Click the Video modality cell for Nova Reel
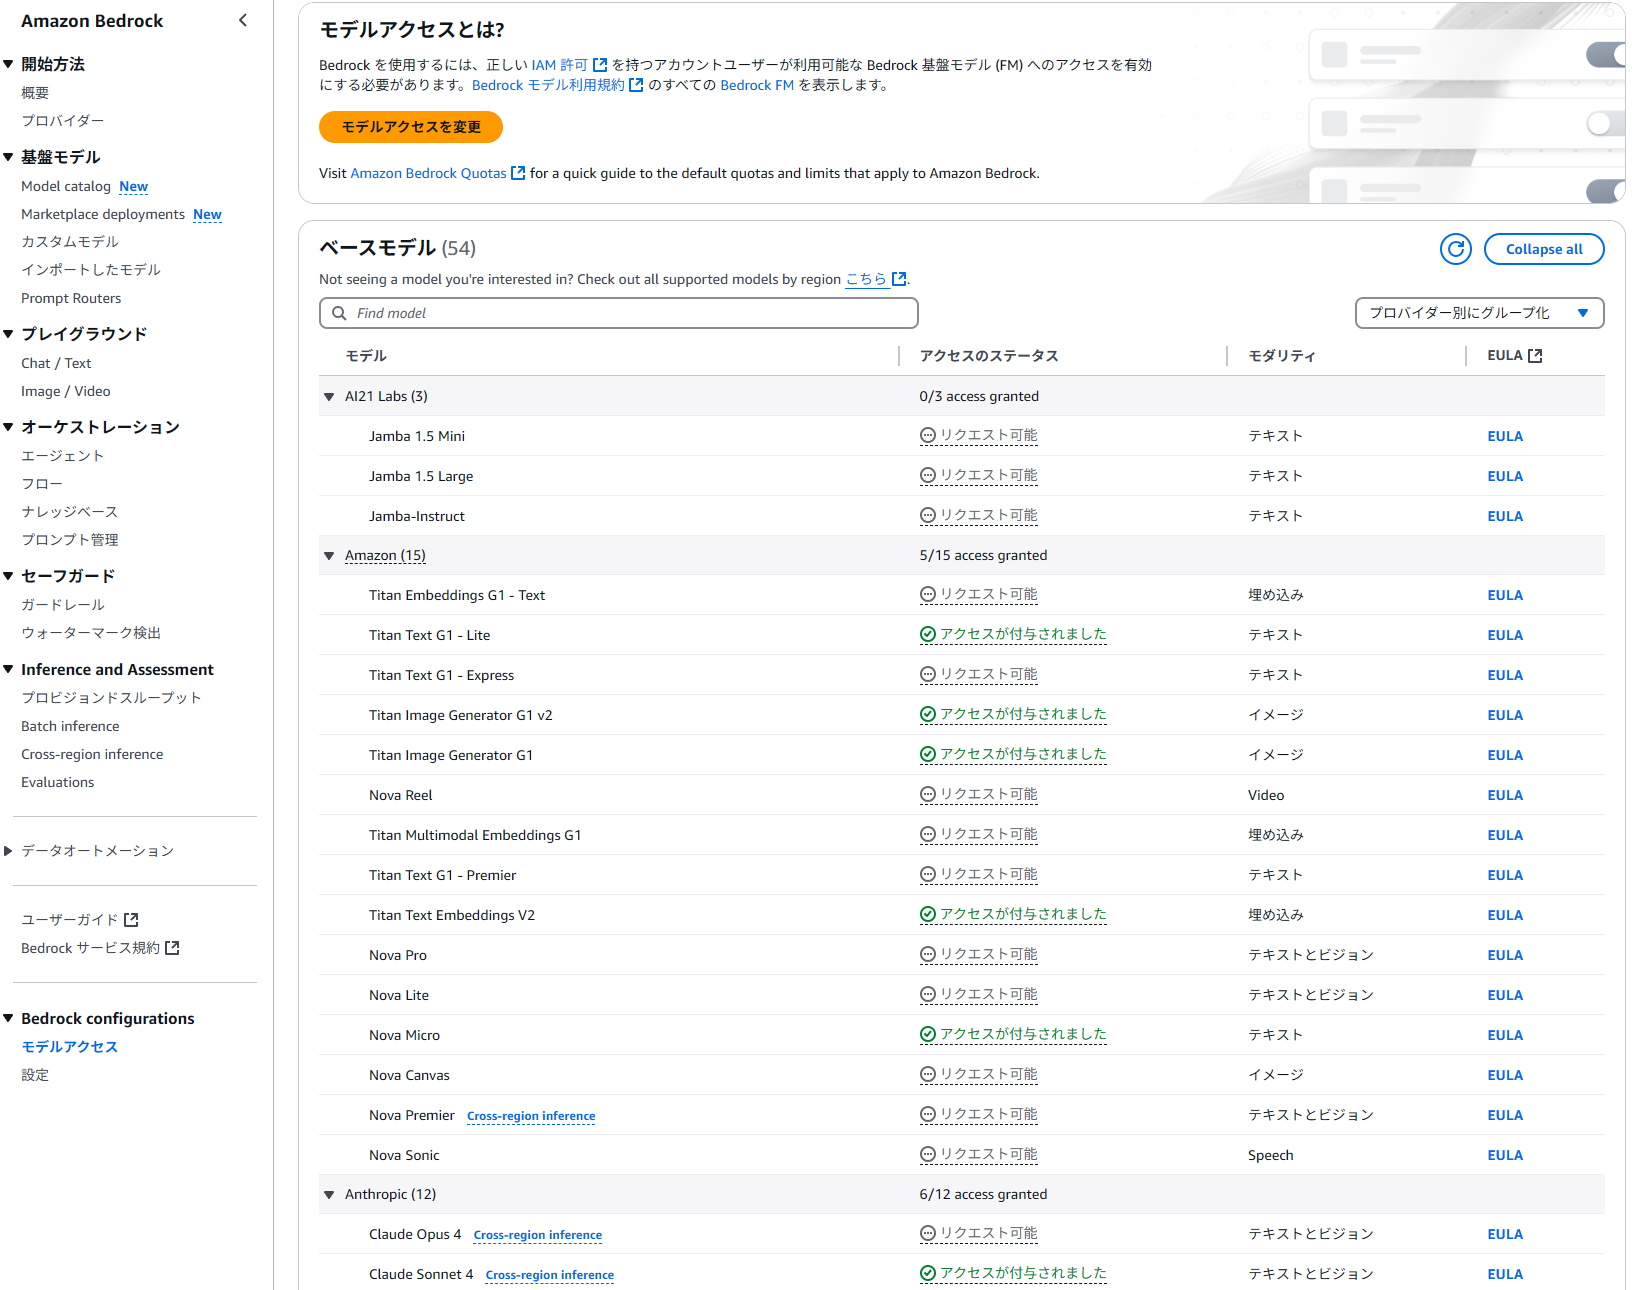This screenshot has height=1290, width=1632. (x=1266, y=795)
